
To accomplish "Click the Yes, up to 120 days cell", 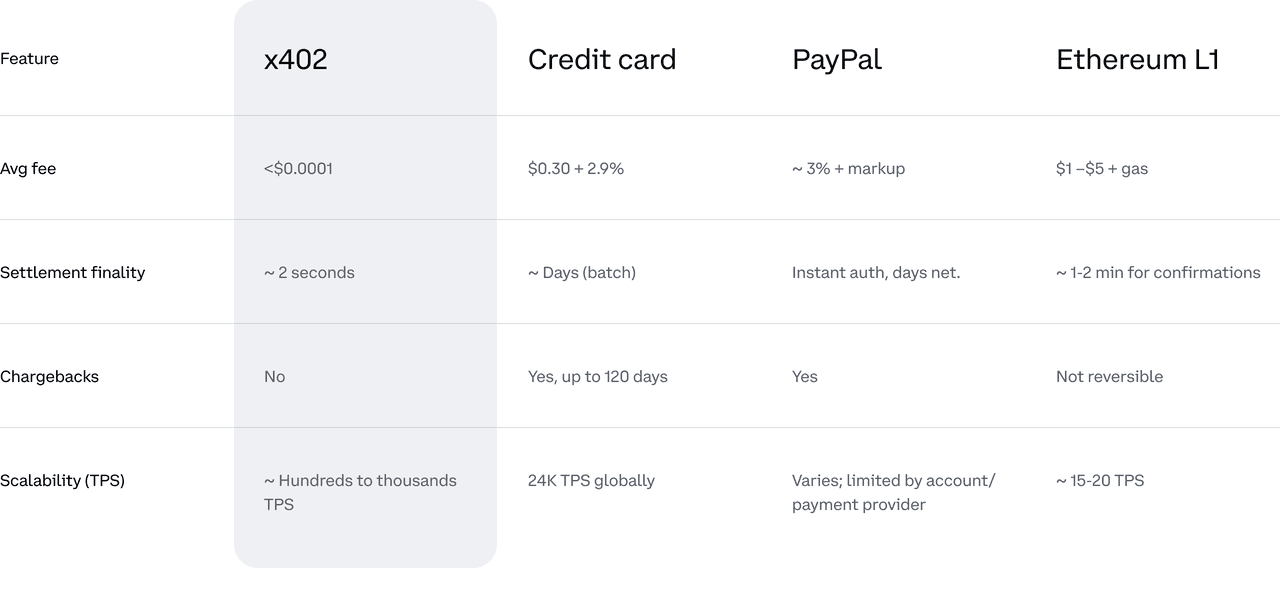I will click(598, 377).
